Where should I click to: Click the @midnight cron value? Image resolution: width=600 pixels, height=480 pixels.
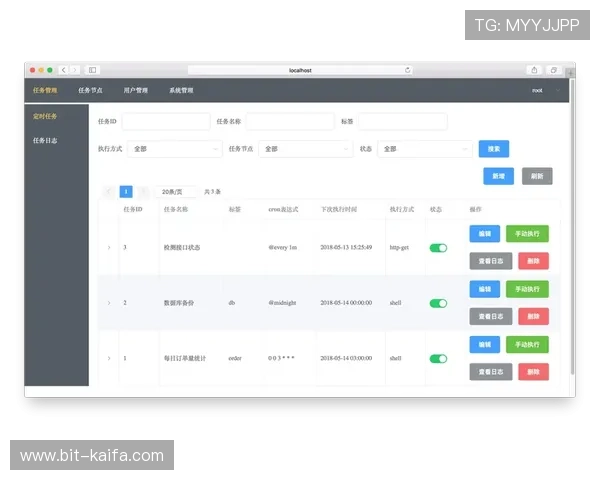click(282, 303)
